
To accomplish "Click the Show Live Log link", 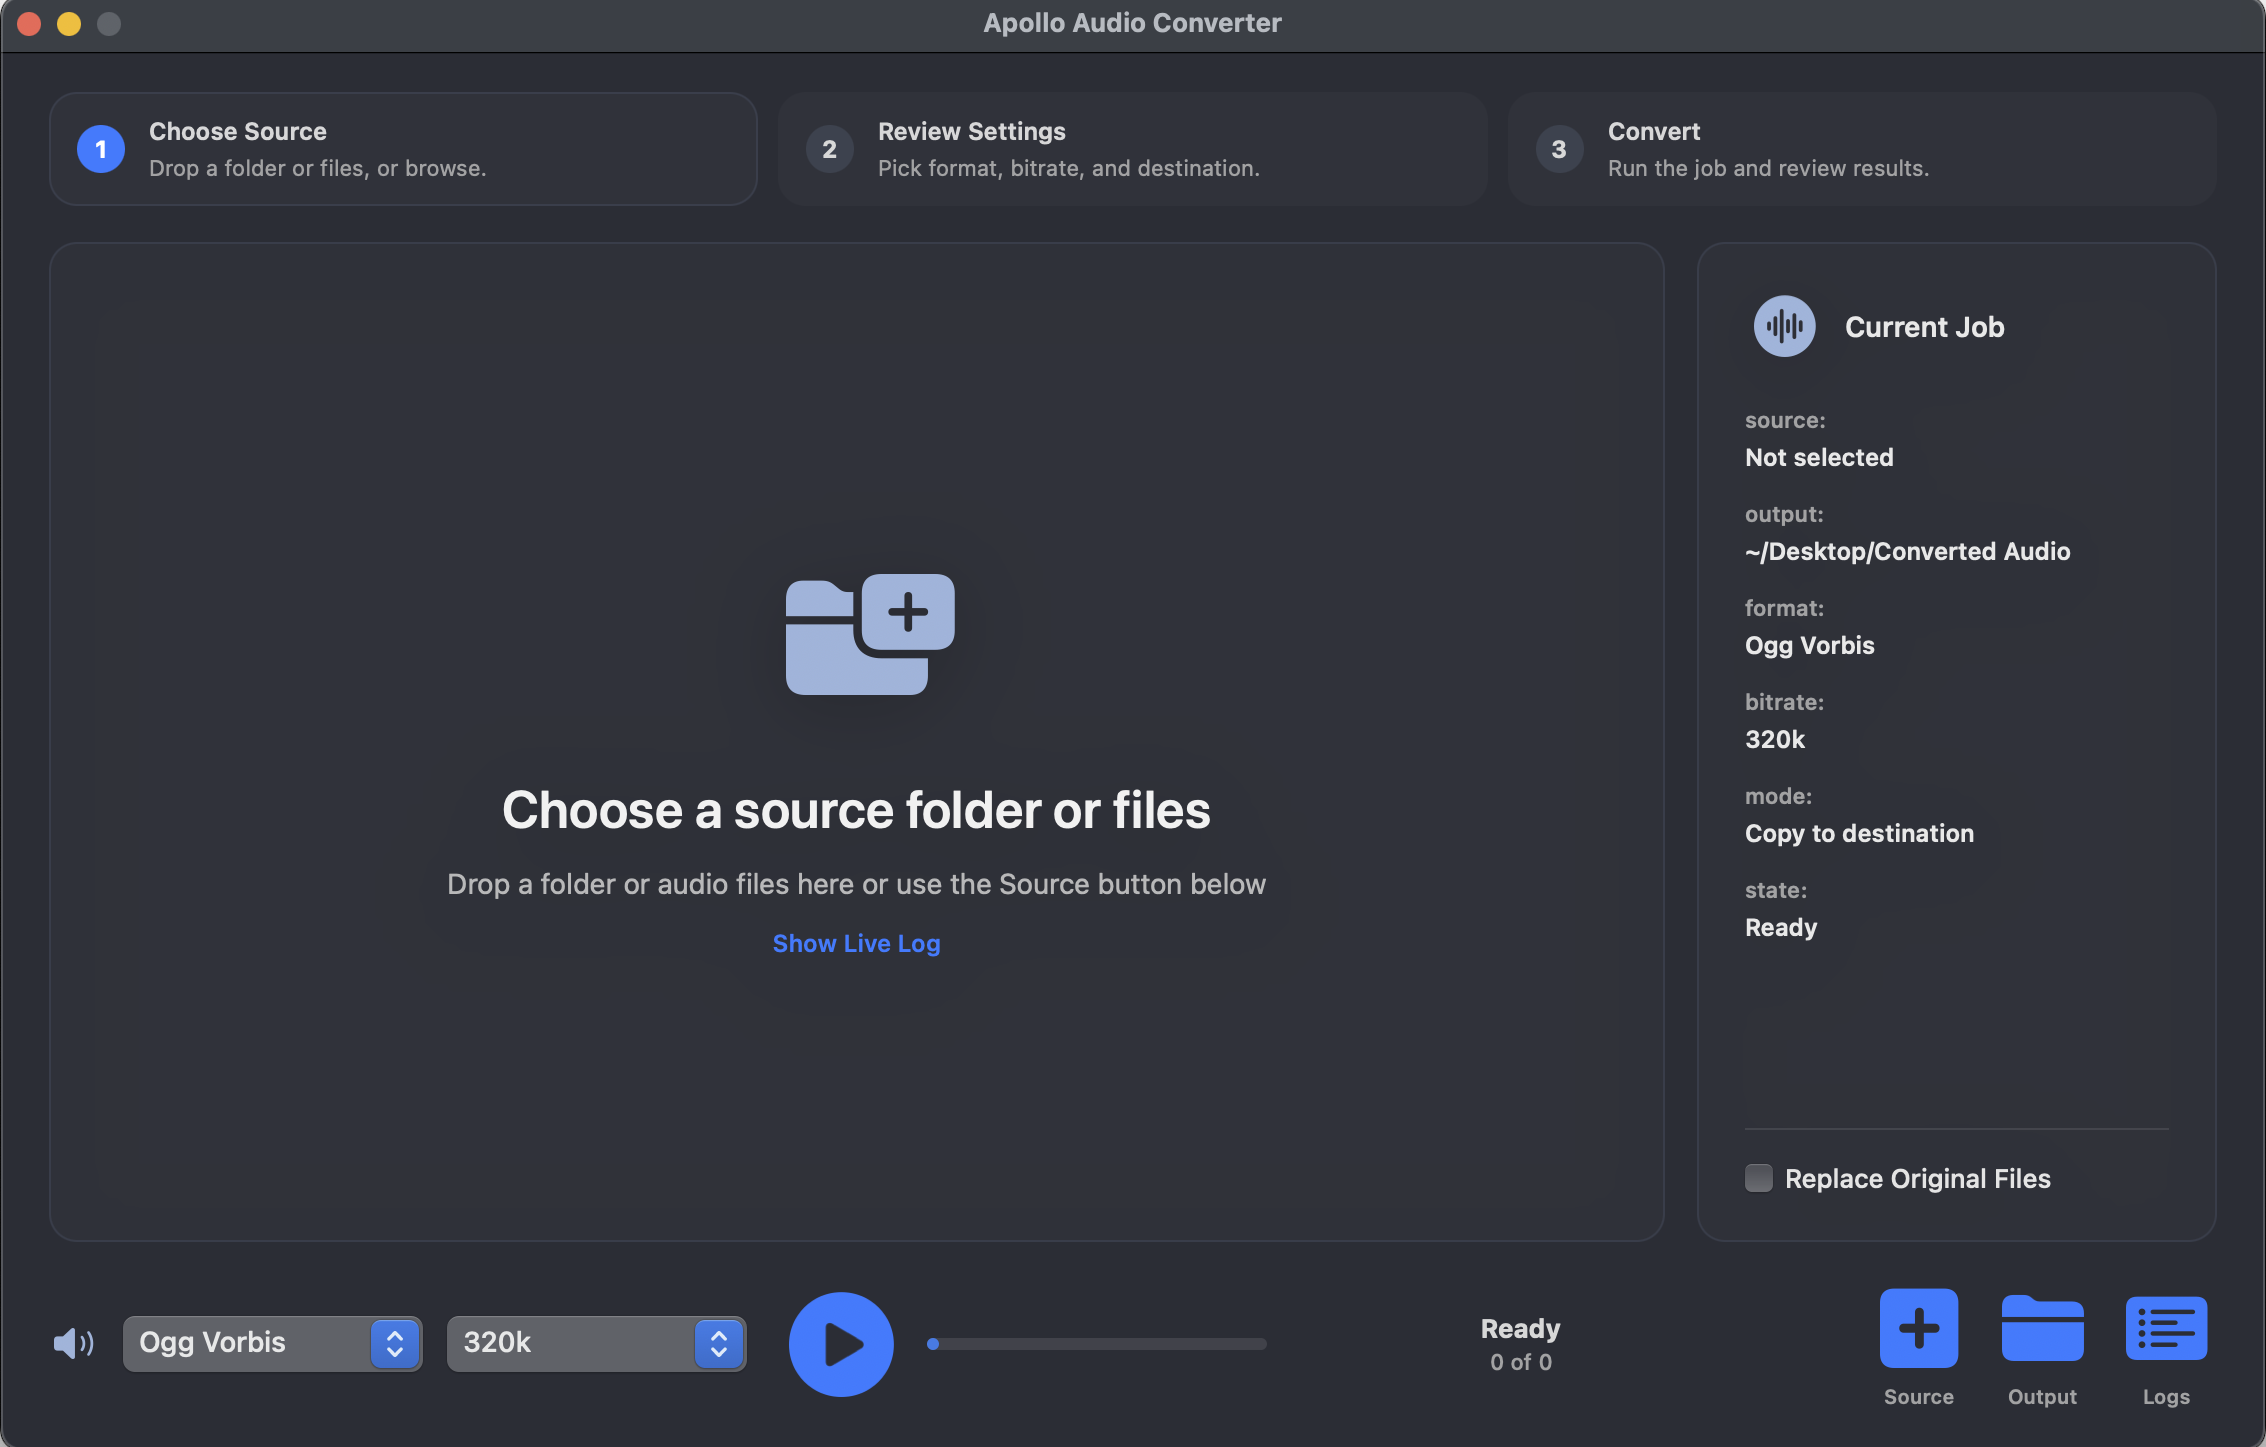I will 856,943.
